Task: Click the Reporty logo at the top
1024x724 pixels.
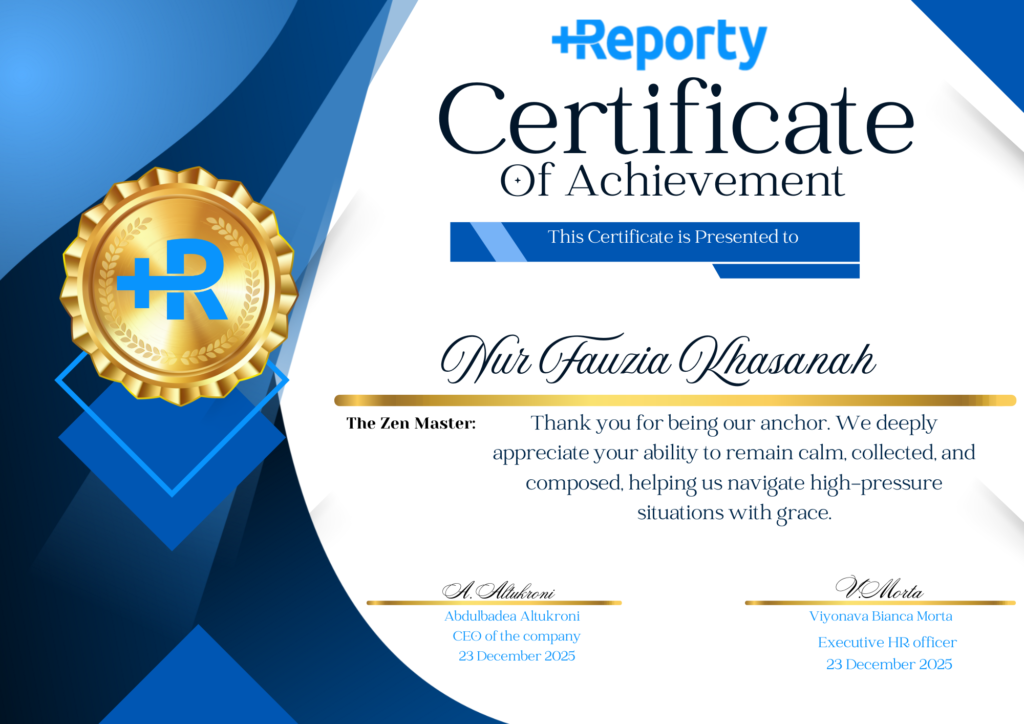Action: 659,44
